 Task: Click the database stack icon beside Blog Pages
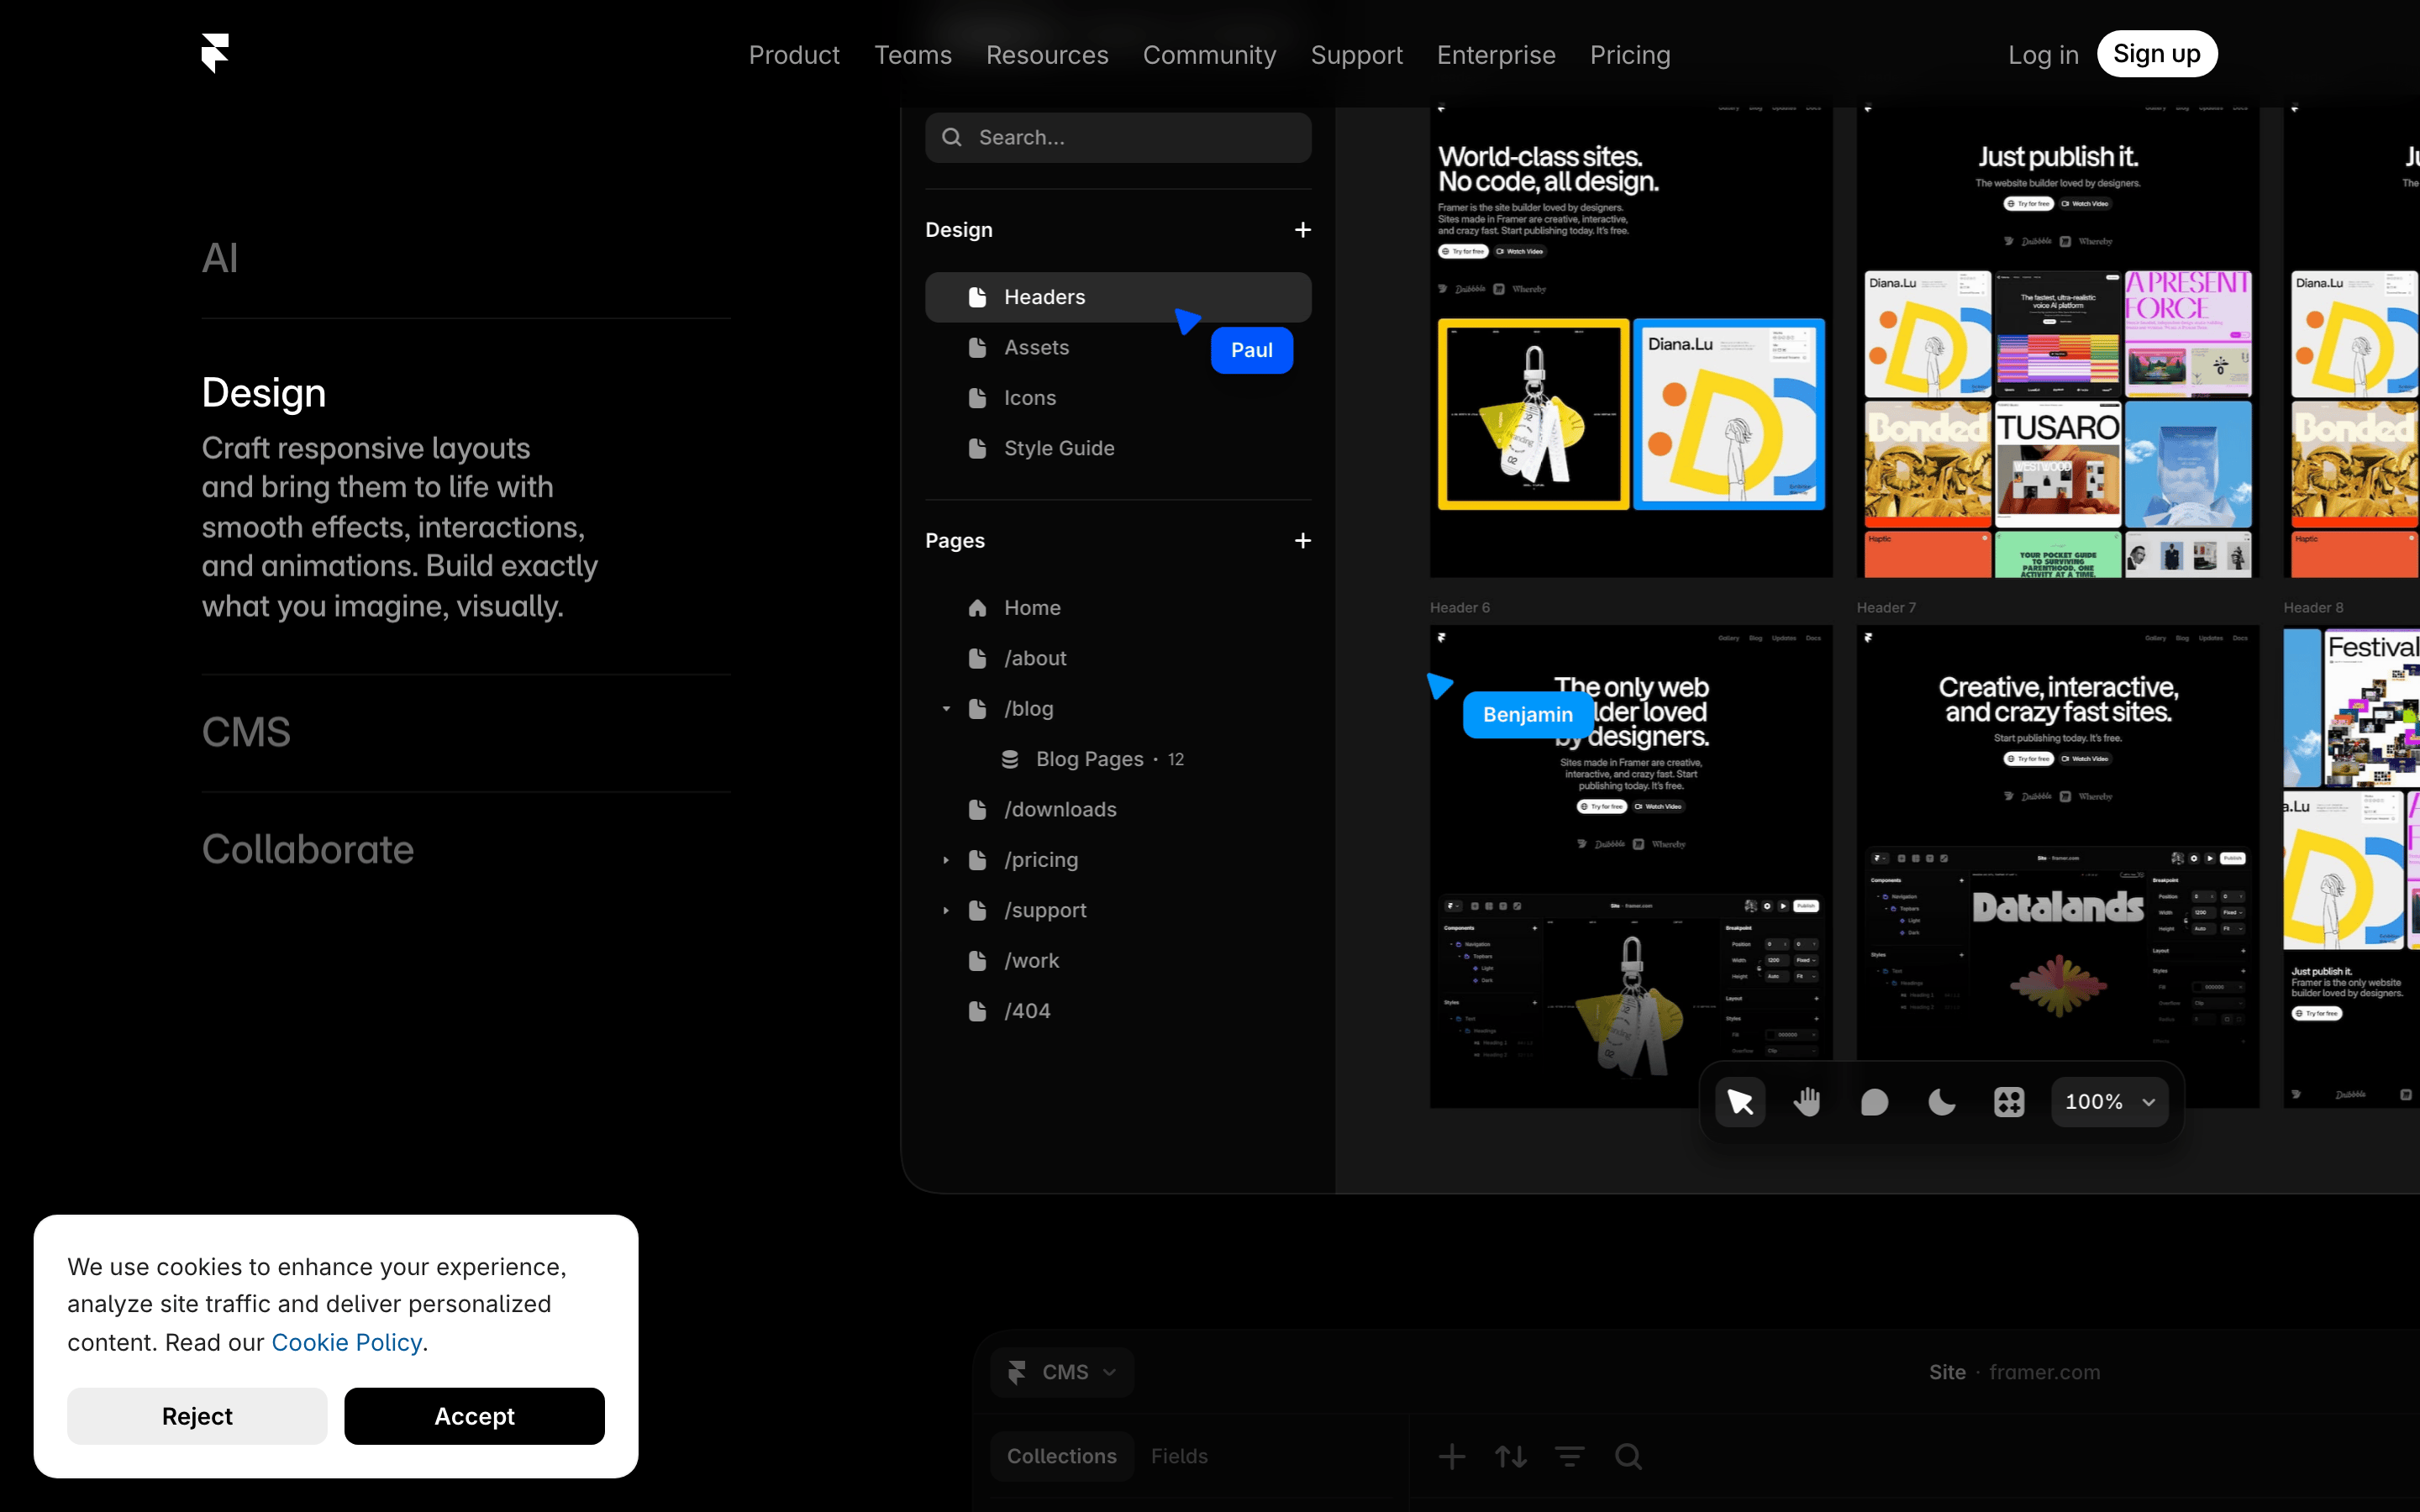coord(1010,759)
